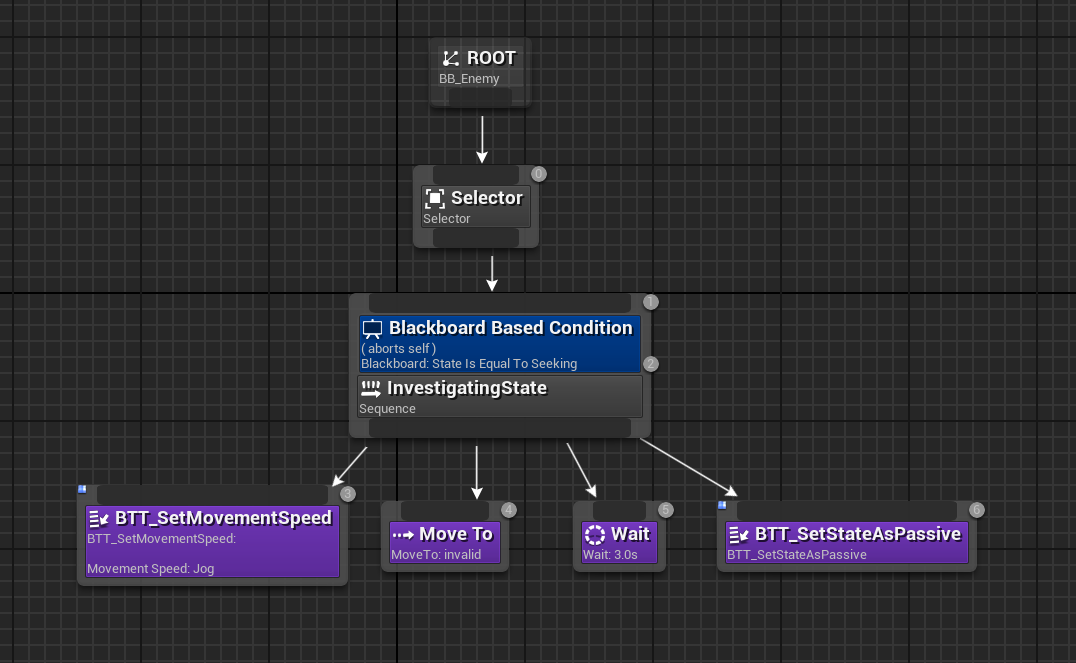Viewport: 1076px width, 663px height.
Task: Click execution index badge 6
Action: click(x=976, y=510)
